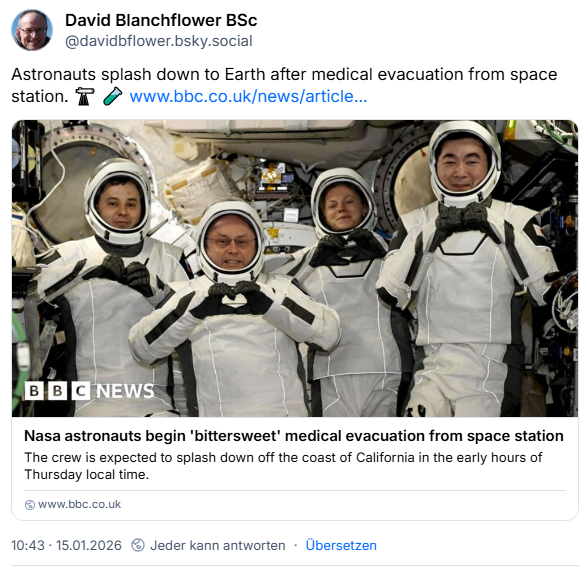Open the www.bbc.co.uk/news/article link
Screen dimensions: 583x574
tap(248, 96)
